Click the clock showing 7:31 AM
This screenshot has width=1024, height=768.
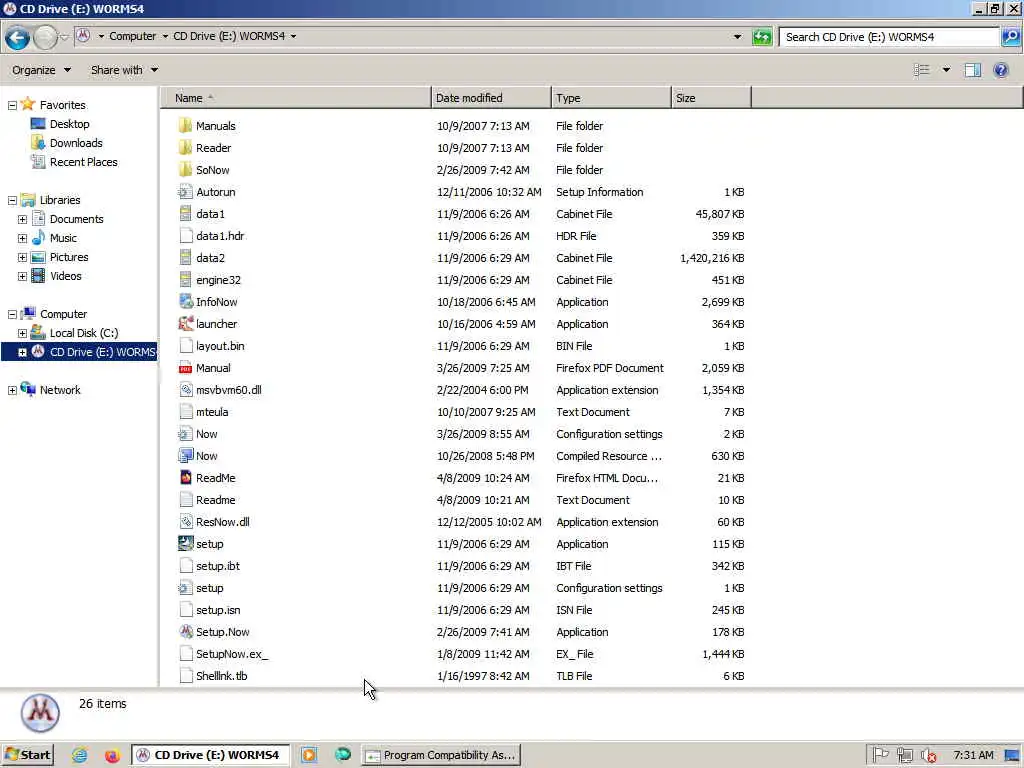click(973, 755)
